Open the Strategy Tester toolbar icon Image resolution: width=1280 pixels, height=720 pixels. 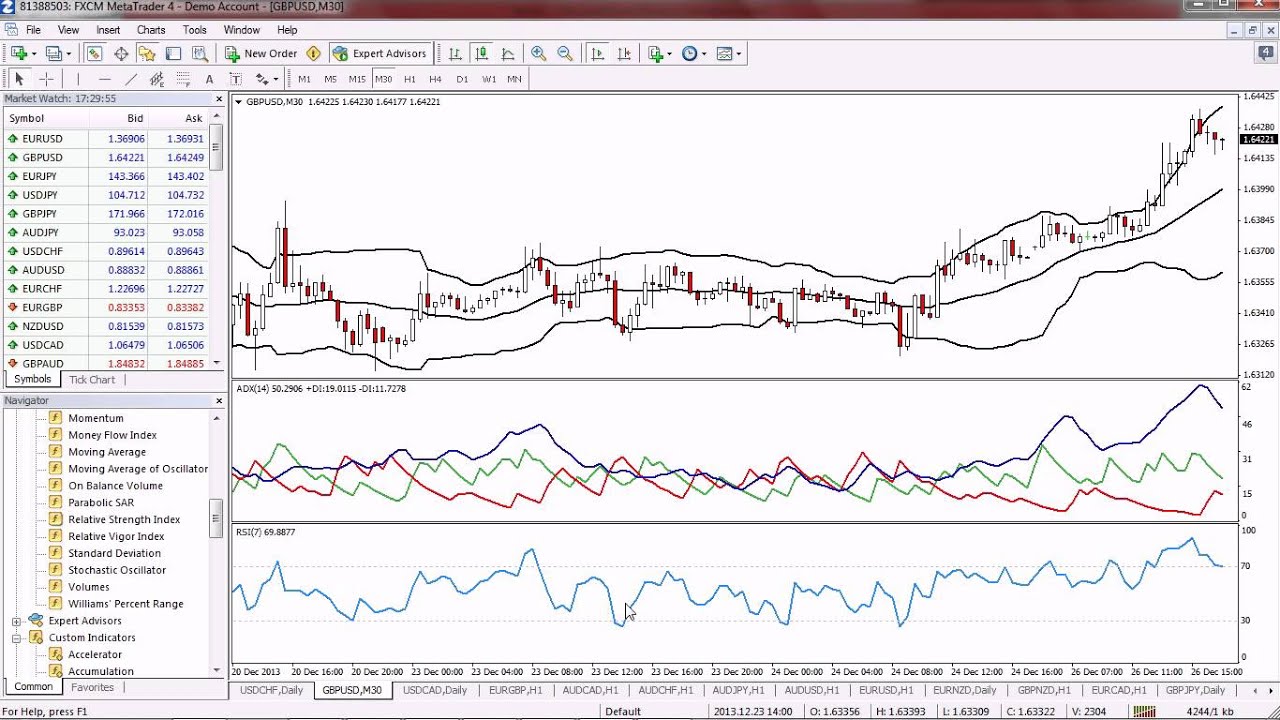coord(199,54)
